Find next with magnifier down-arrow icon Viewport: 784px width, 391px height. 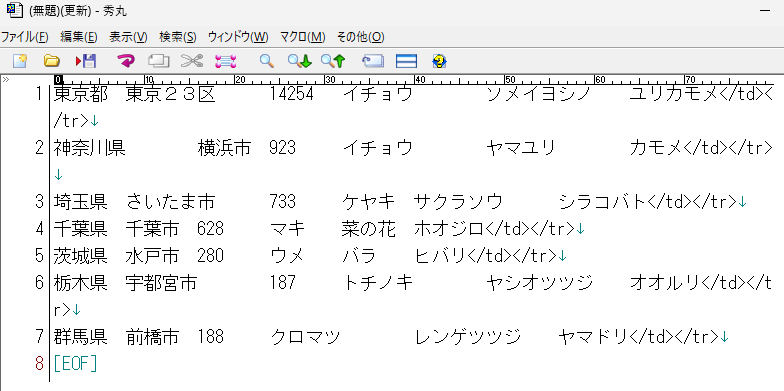(x=300, y=62)
